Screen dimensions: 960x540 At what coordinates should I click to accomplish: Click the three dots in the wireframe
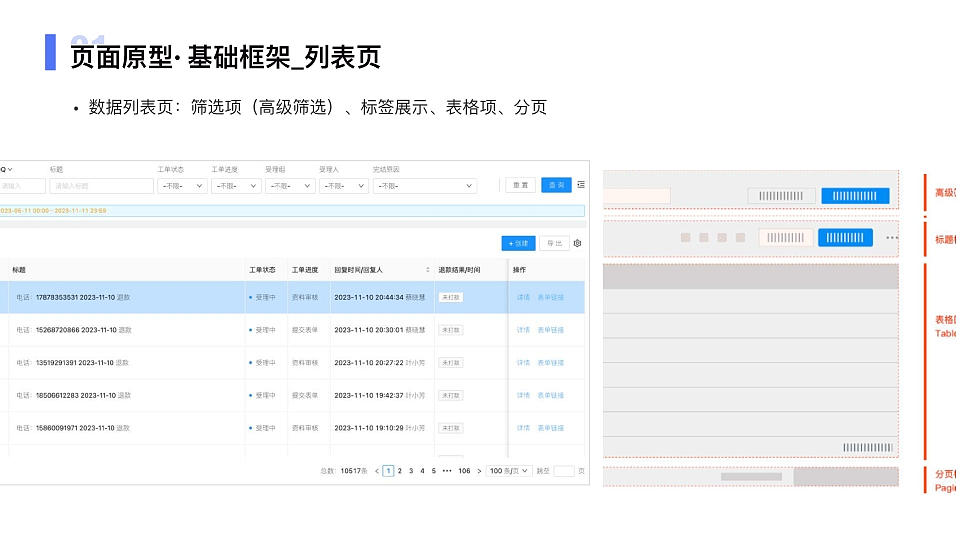click(891, 238)
